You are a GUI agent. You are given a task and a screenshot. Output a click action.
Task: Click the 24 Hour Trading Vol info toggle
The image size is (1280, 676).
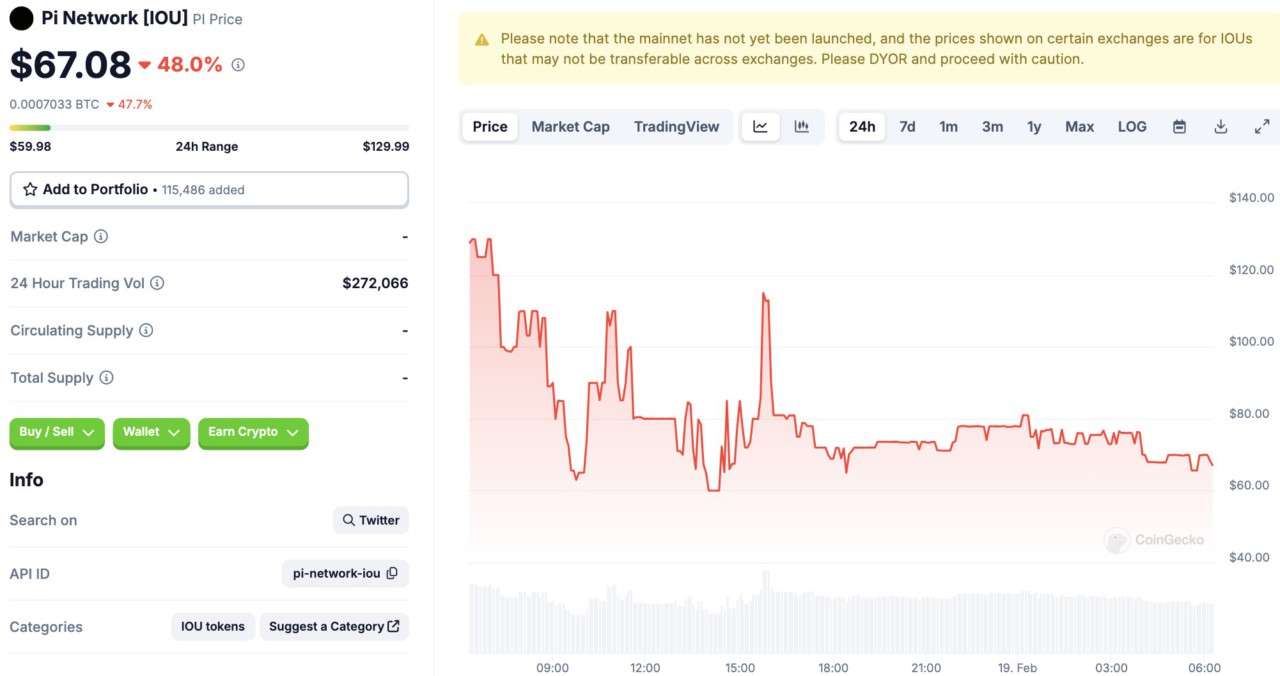(x=157, y=283)
